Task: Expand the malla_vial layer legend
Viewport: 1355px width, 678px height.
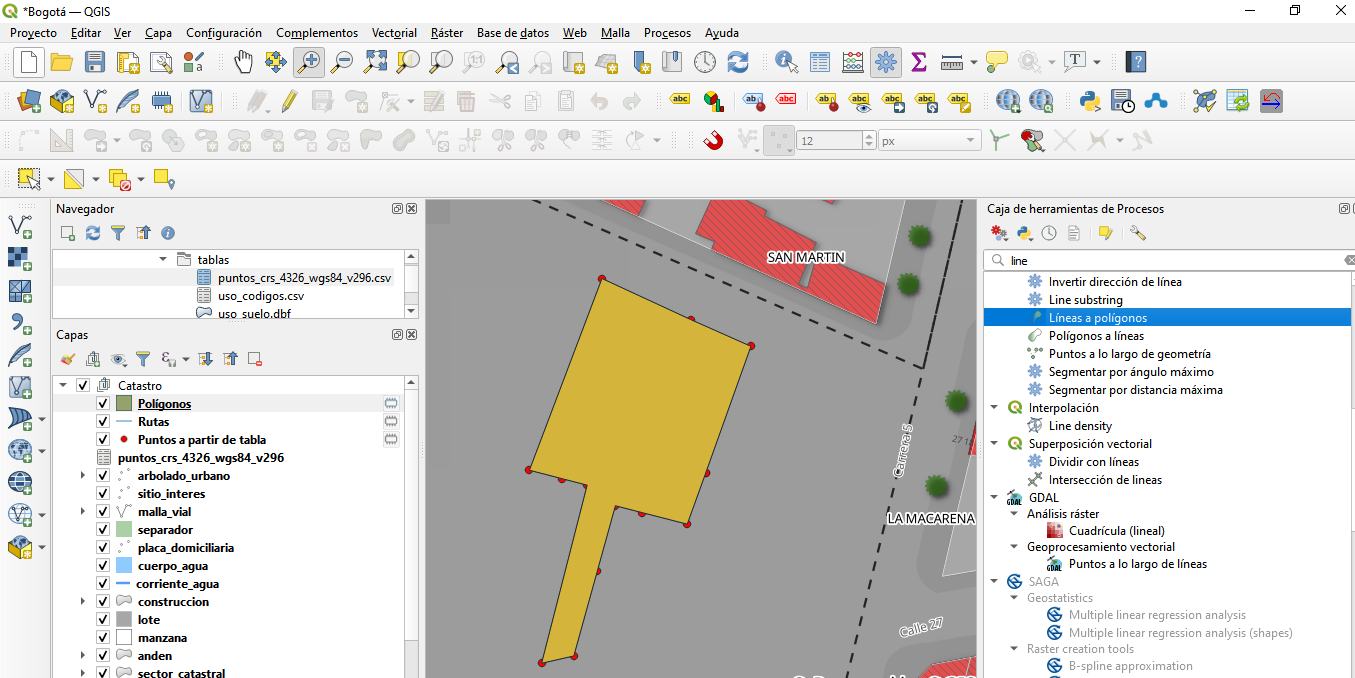Action: [x=84, y=512]
